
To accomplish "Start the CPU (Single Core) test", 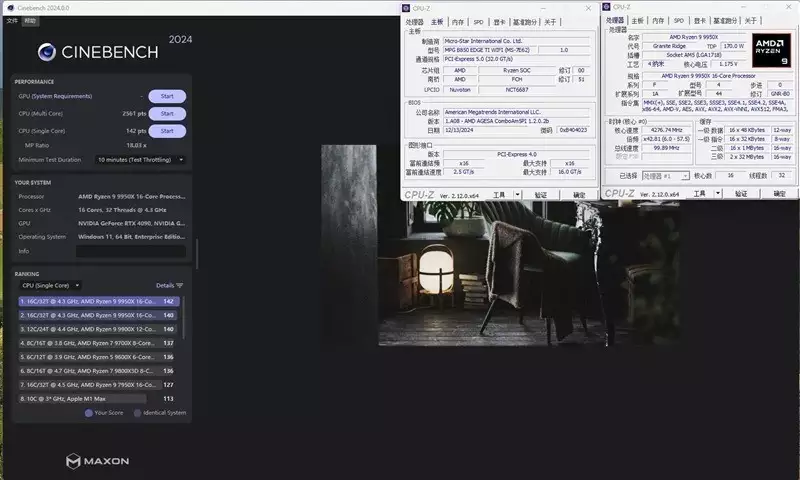I will point(167,131).
